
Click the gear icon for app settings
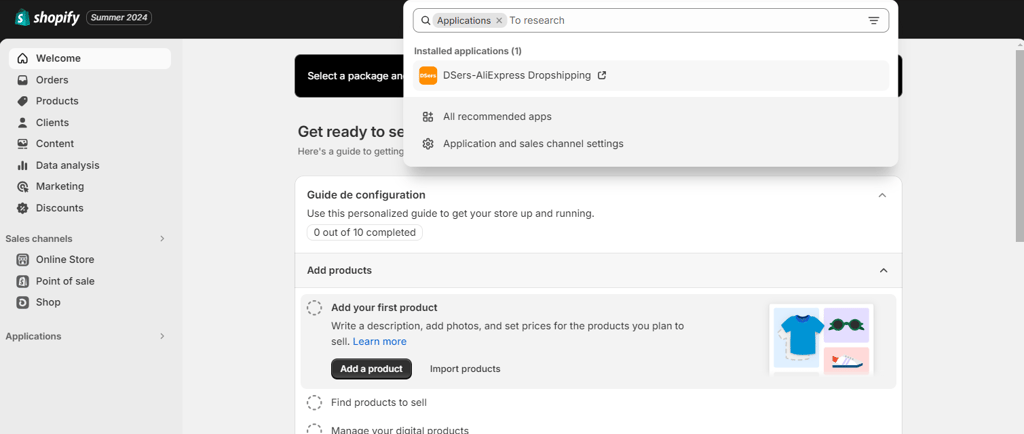[428, 144]
